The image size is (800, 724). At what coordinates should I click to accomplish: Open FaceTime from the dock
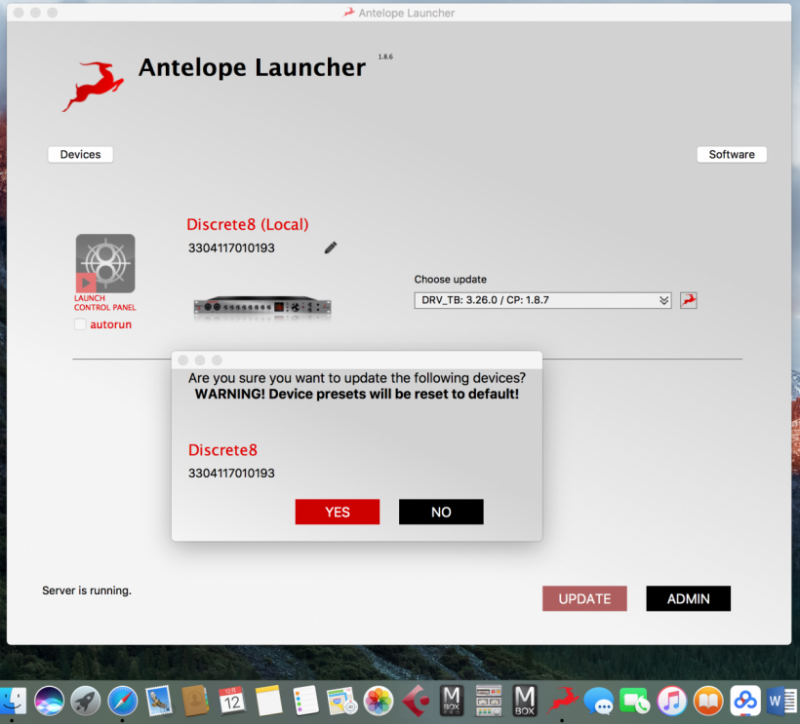(635, 701)
